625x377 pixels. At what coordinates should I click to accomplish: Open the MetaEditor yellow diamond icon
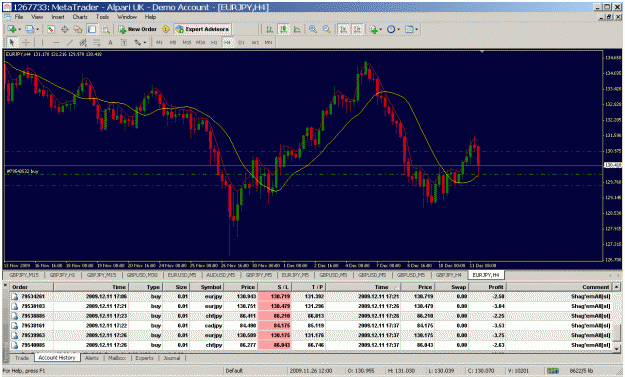tap(166, 29)
